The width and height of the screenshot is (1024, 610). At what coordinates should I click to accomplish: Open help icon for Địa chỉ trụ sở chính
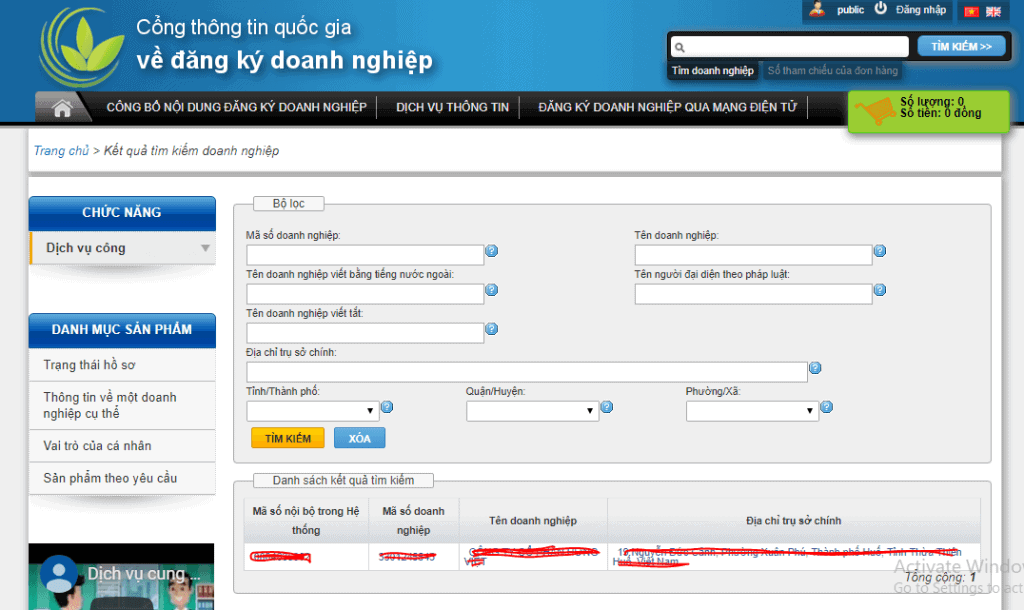pos(815,368)
